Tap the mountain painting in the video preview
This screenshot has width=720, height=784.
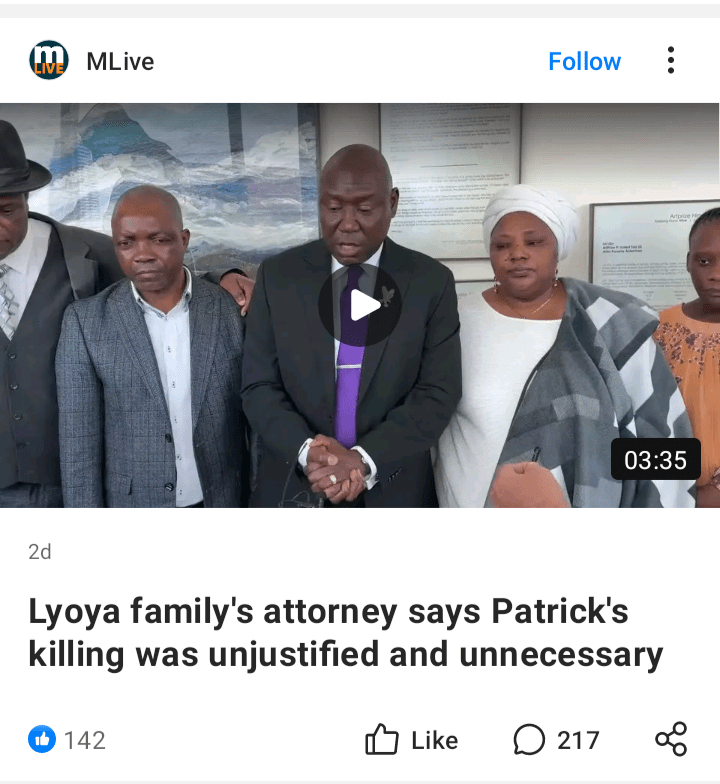coord(190,170)
